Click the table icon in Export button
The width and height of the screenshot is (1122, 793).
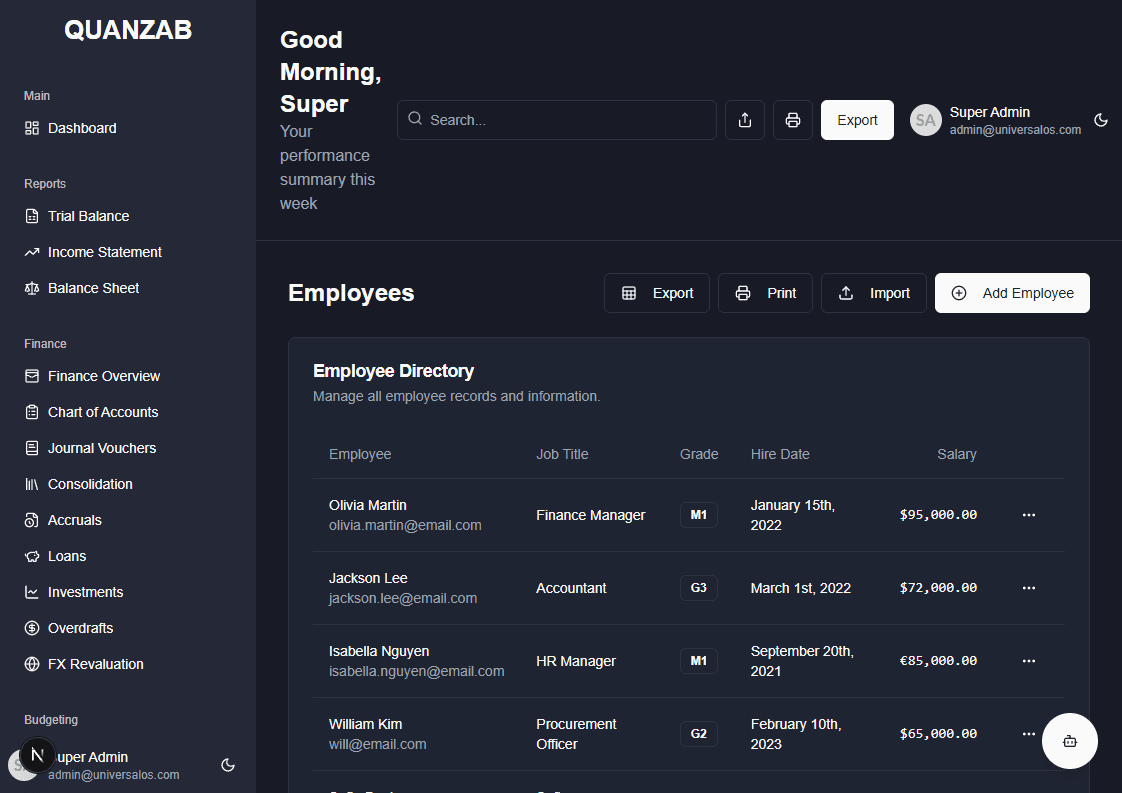coord(628,293)
